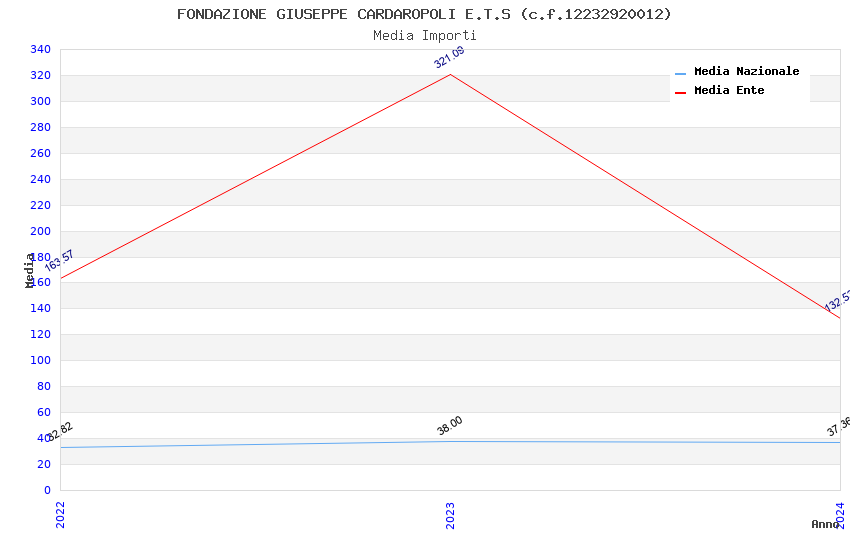The image size is (850, 550).
Task: Click the 321.03 data label at the peak
Action: pyautogui.click(x=449, y=57)
